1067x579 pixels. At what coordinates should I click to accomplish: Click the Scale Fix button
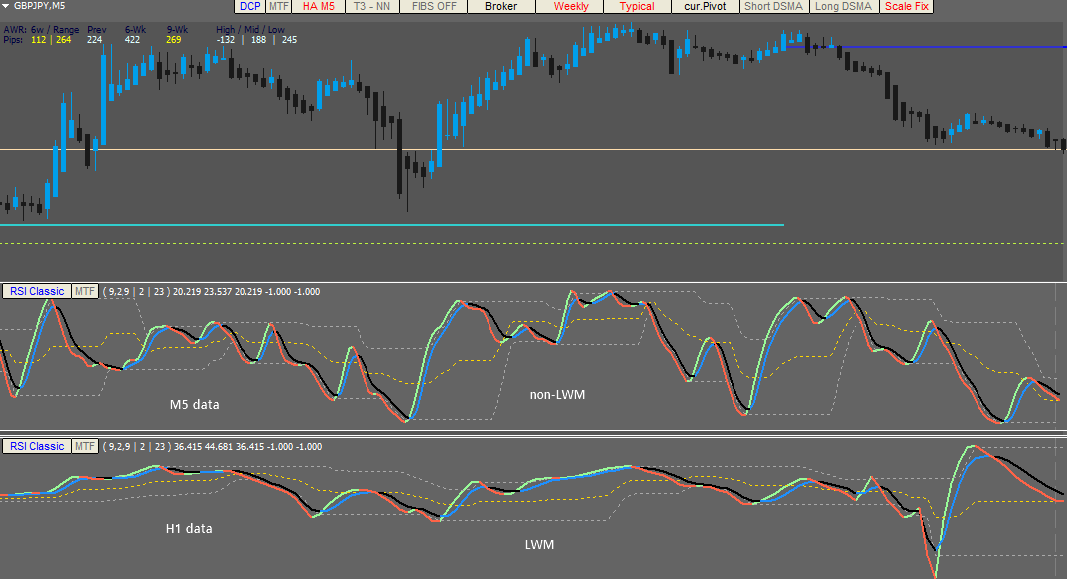906,6
